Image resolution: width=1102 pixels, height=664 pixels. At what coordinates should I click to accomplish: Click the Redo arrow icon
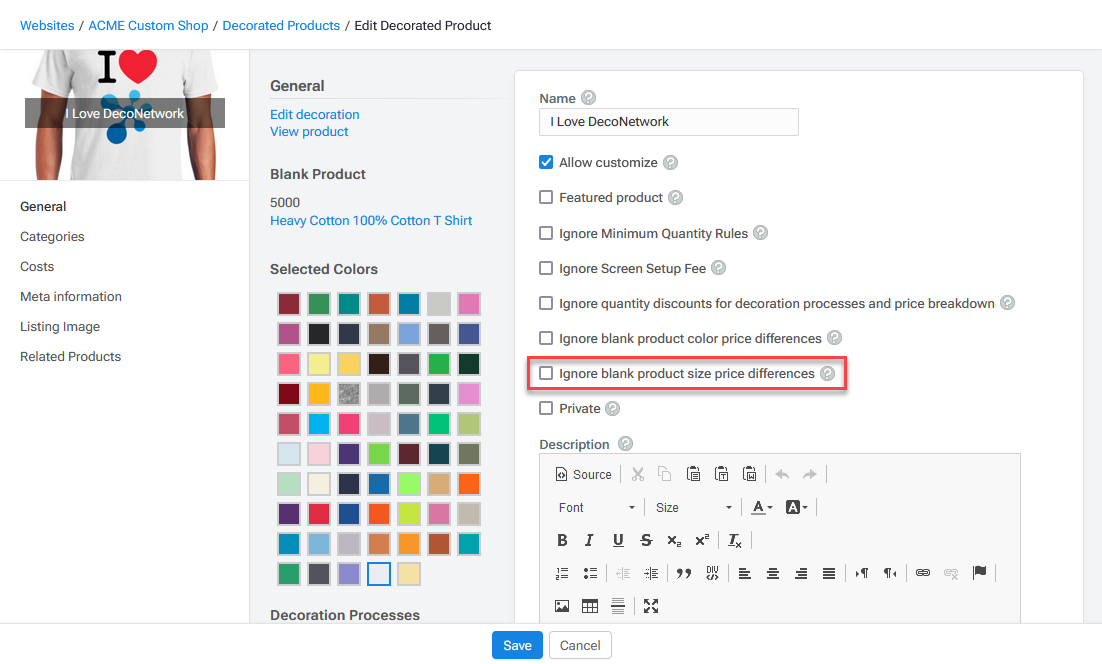coord(810,474)
